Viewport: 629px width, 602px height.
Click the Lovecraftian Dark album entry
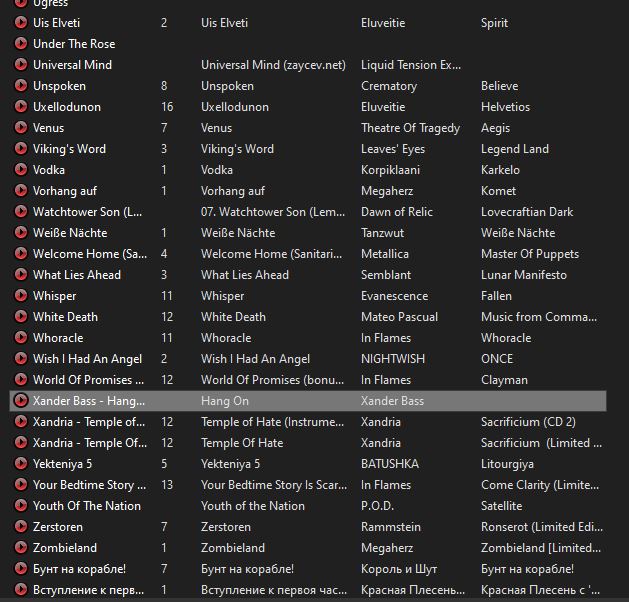tap(527, 212)
